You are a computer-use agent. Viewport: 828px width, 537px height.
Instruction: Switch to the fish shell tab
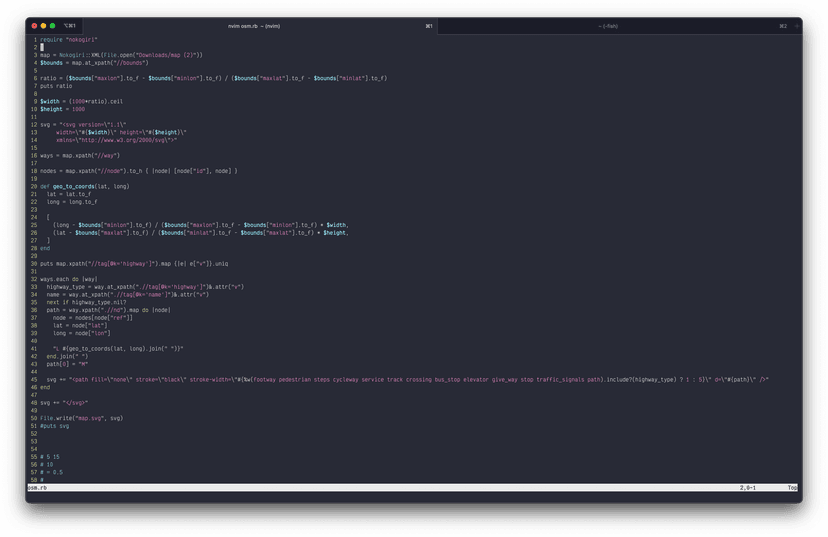[x=607, y=26]
